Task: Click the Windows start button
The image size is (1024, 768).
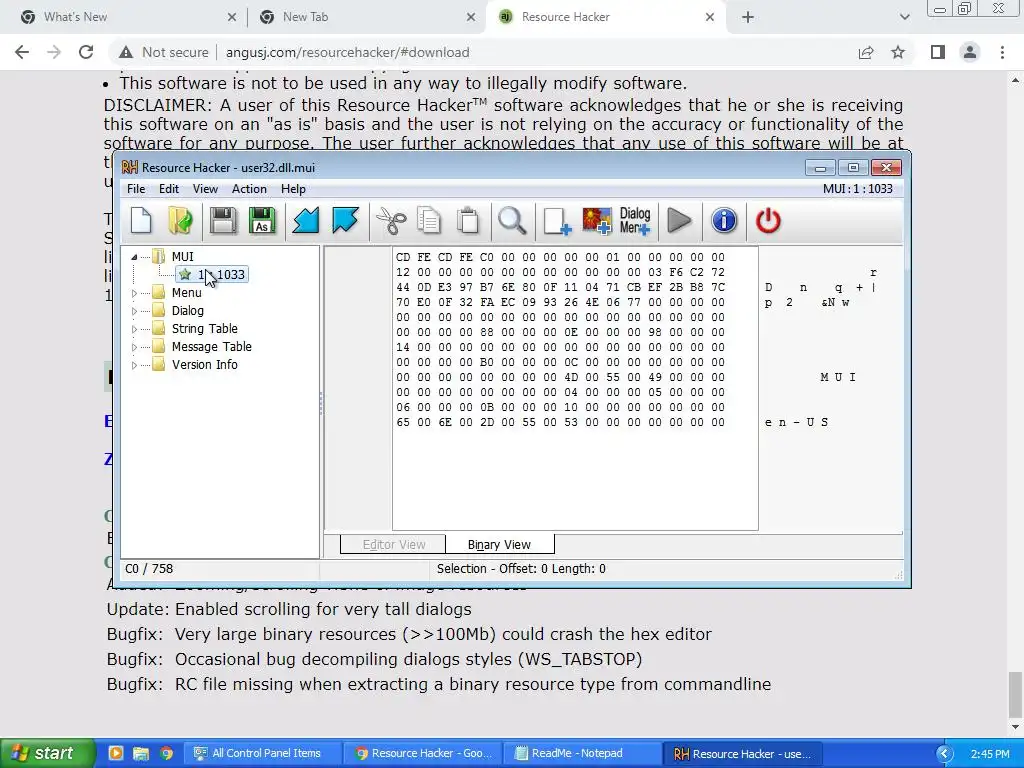Action: 46,754
